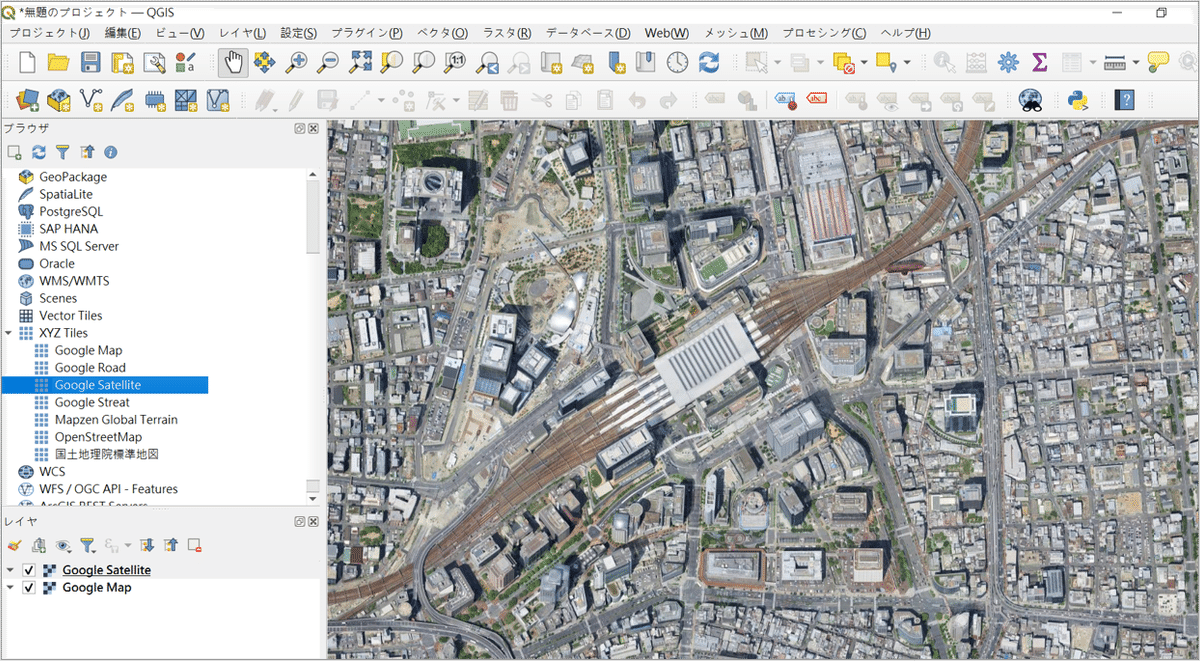Open the Style Manager icon

(186, 63)
